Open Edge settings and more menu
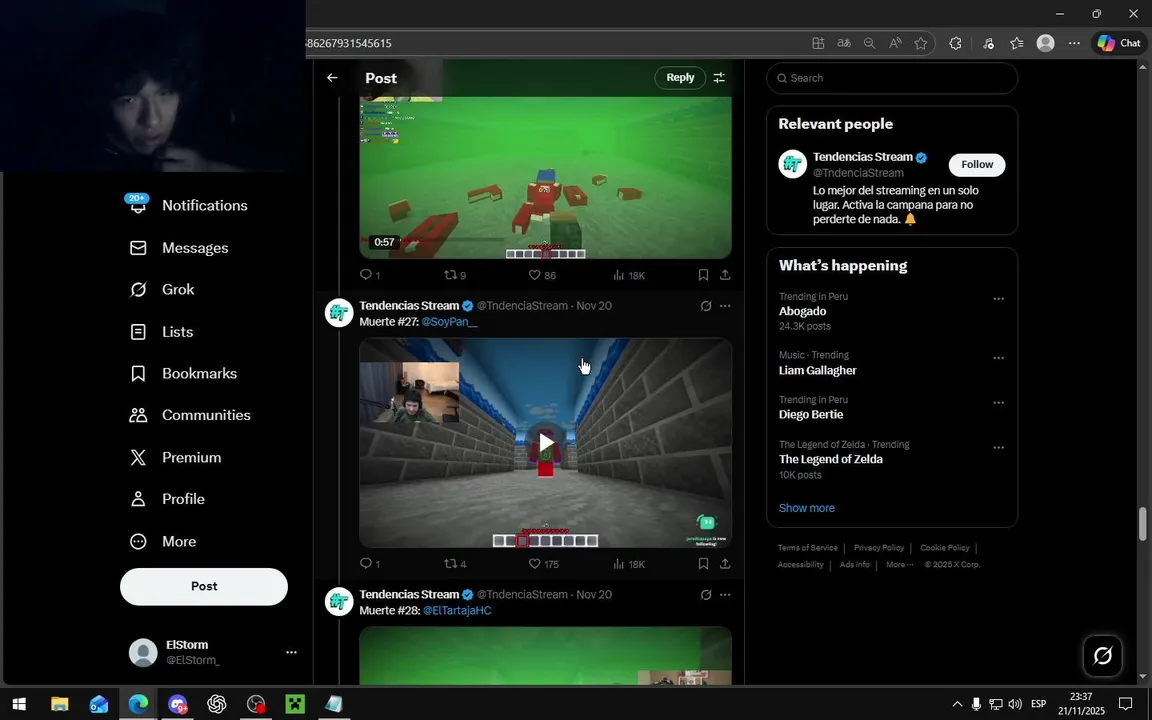Image resolution: width=1152 pixels, height=720 pixels. [x=1074, y=43]
